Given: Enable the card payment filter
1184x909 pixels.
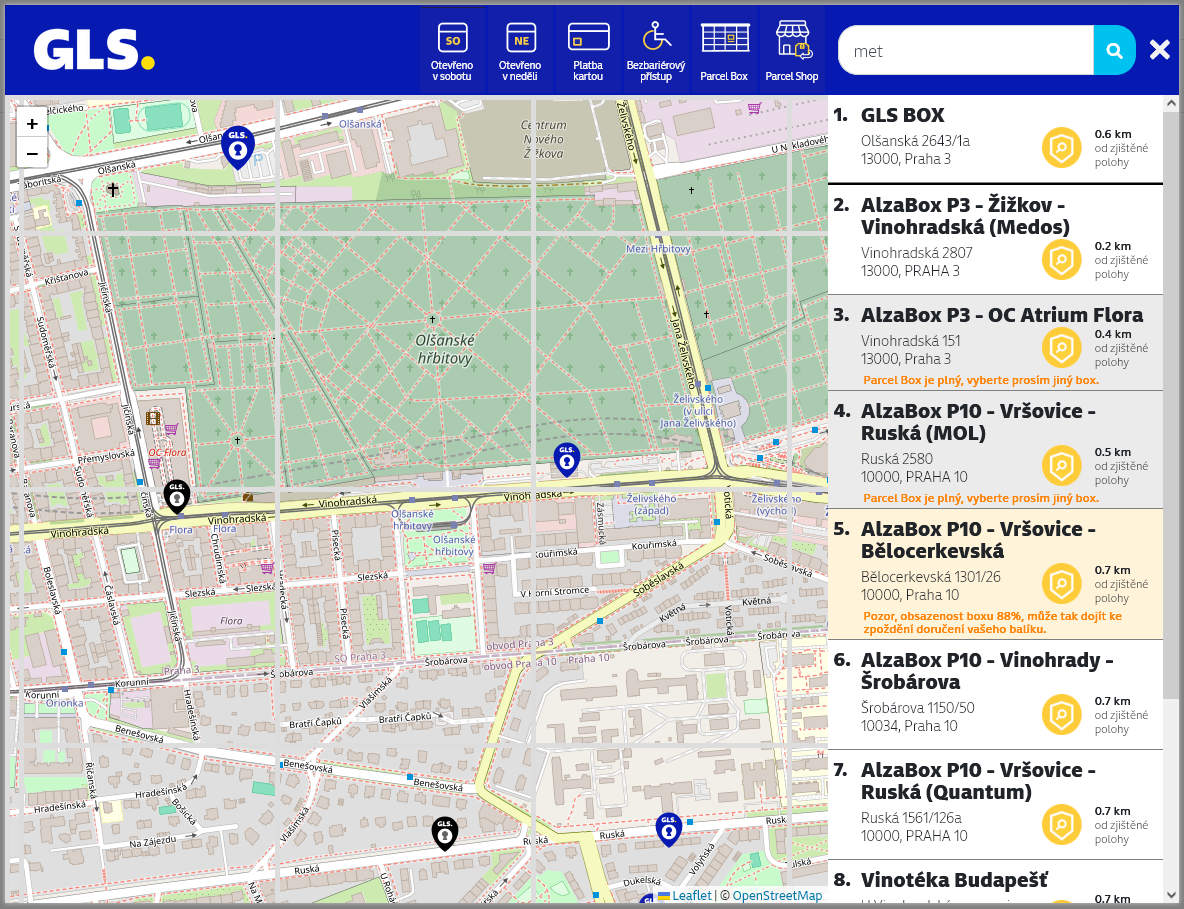Looking at the screenshot, I should (x=588, y=51).
